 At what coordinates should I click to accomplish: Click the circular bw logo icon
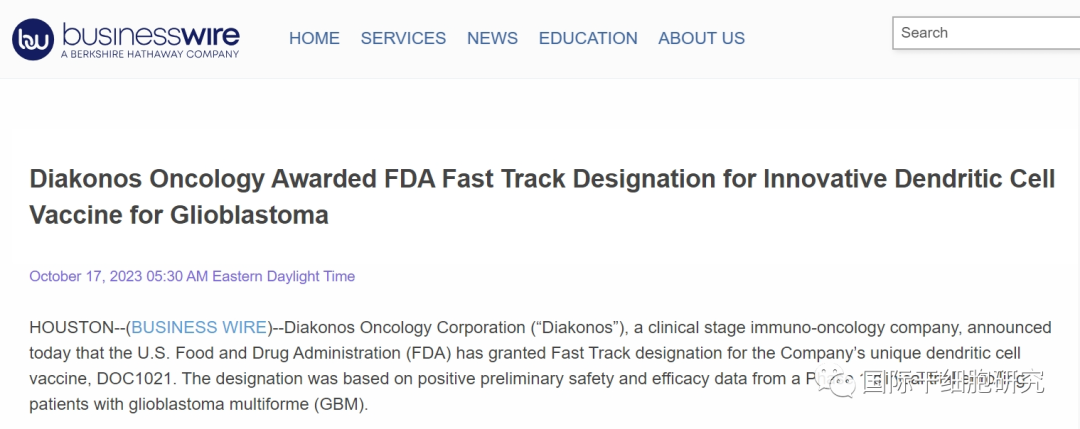pos(35,40)
